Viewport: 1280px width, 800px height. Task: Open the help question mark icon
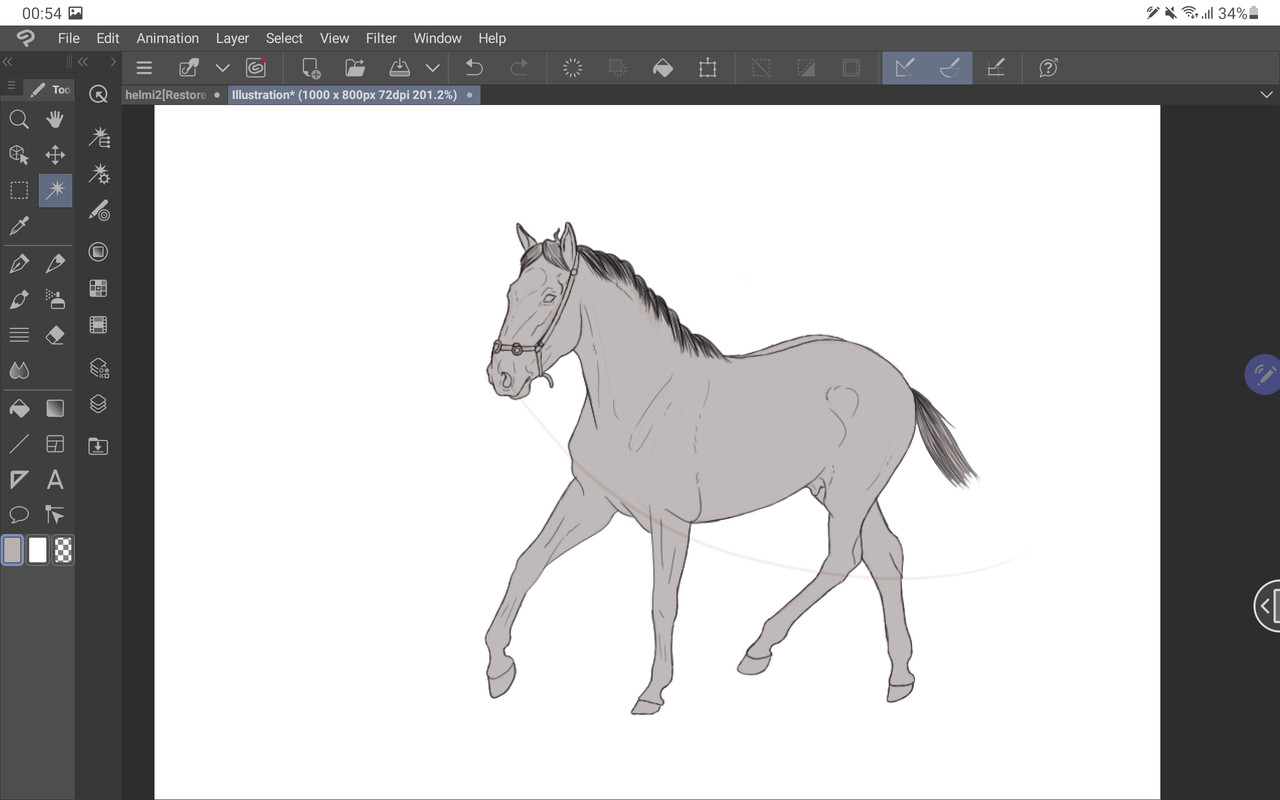pyautogui.click(x=1048, y=68)
